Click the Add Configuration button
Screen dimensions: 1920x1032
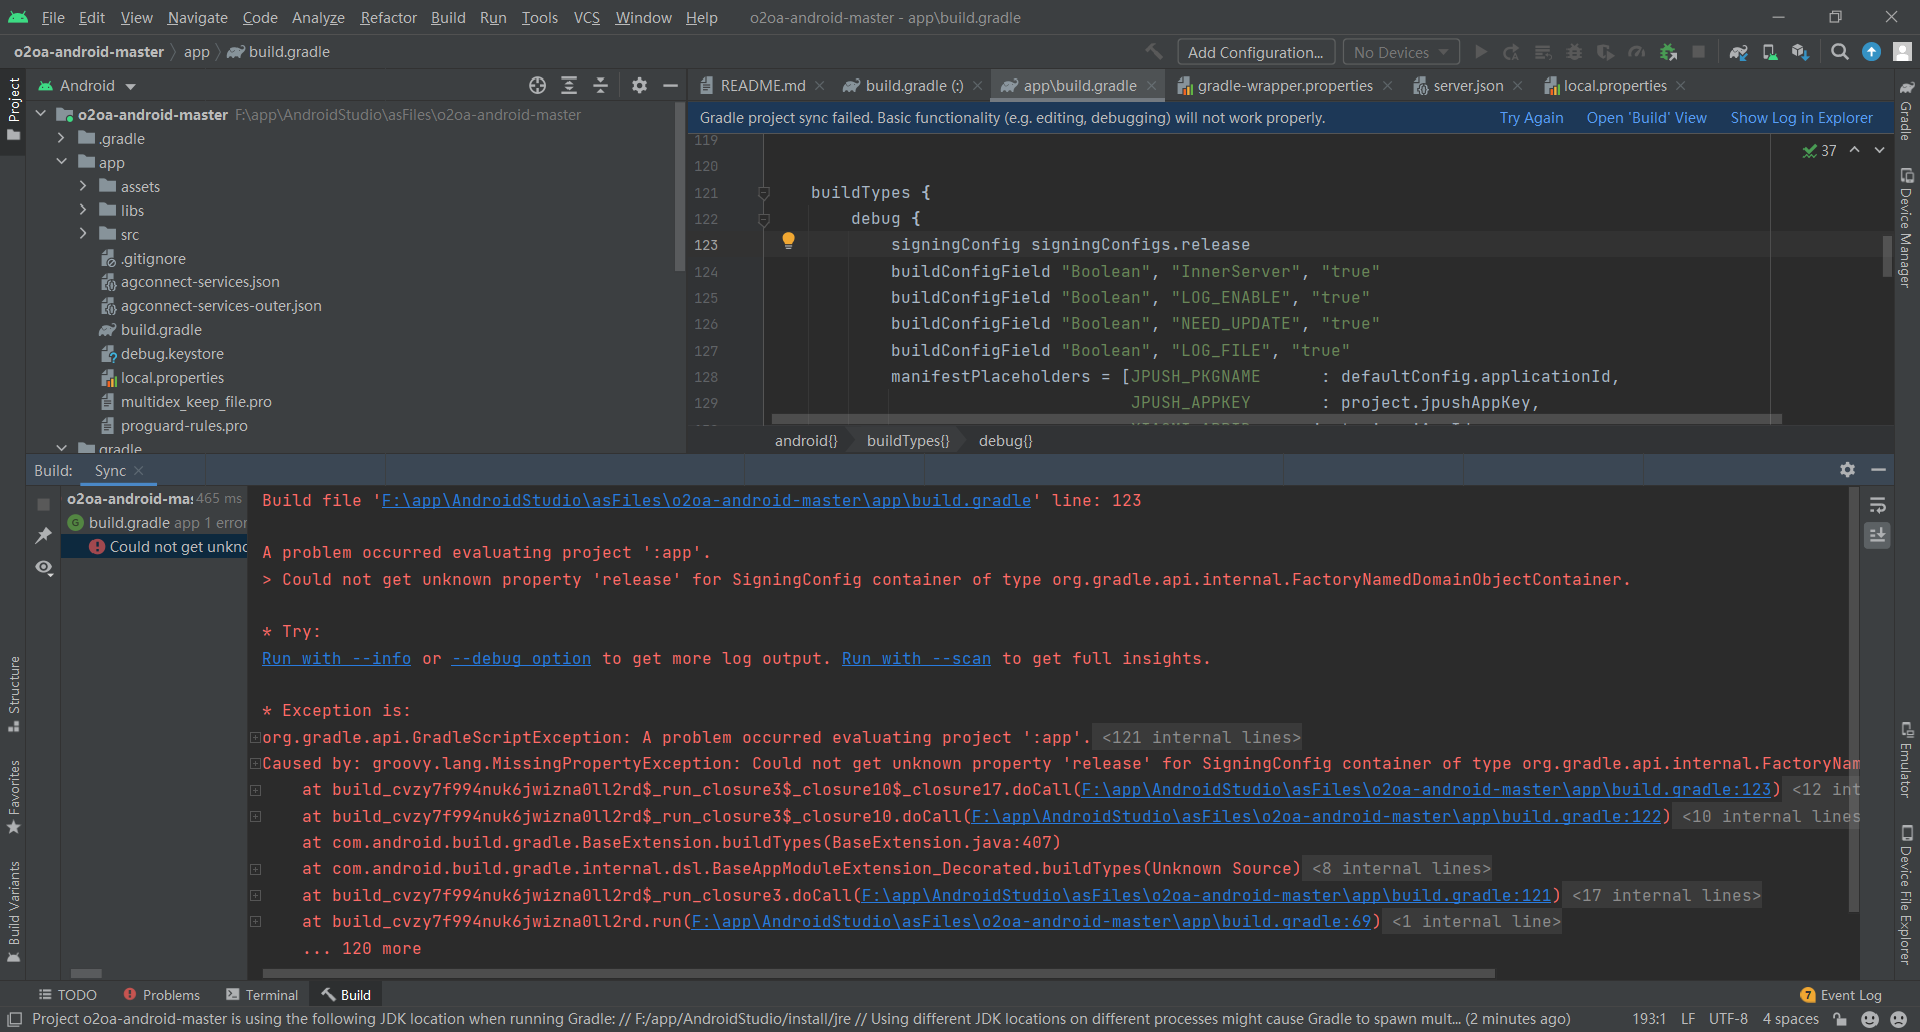tap(1255, 52)
